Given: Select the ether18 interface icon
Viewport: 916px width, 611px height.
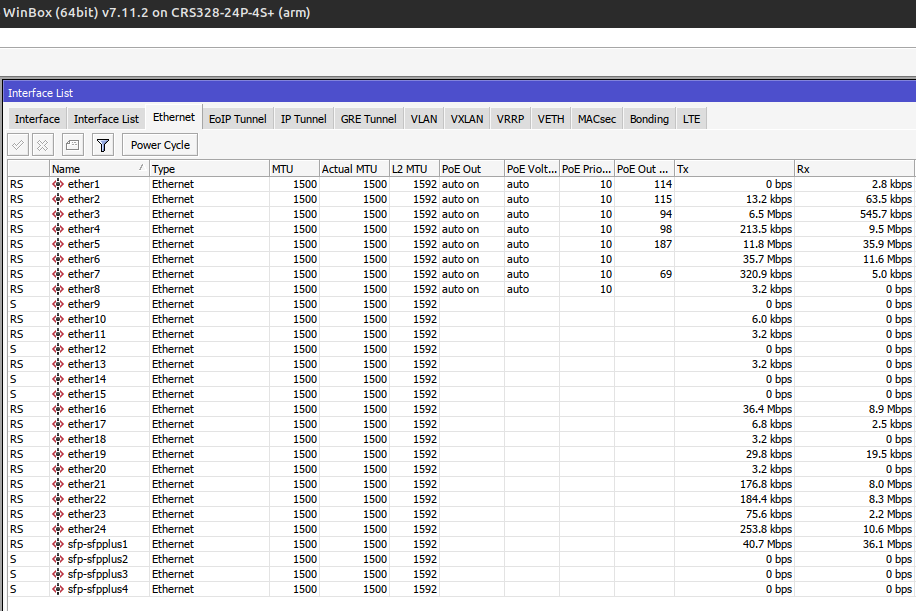Looking at the screenshot, I should click(58, 439).
